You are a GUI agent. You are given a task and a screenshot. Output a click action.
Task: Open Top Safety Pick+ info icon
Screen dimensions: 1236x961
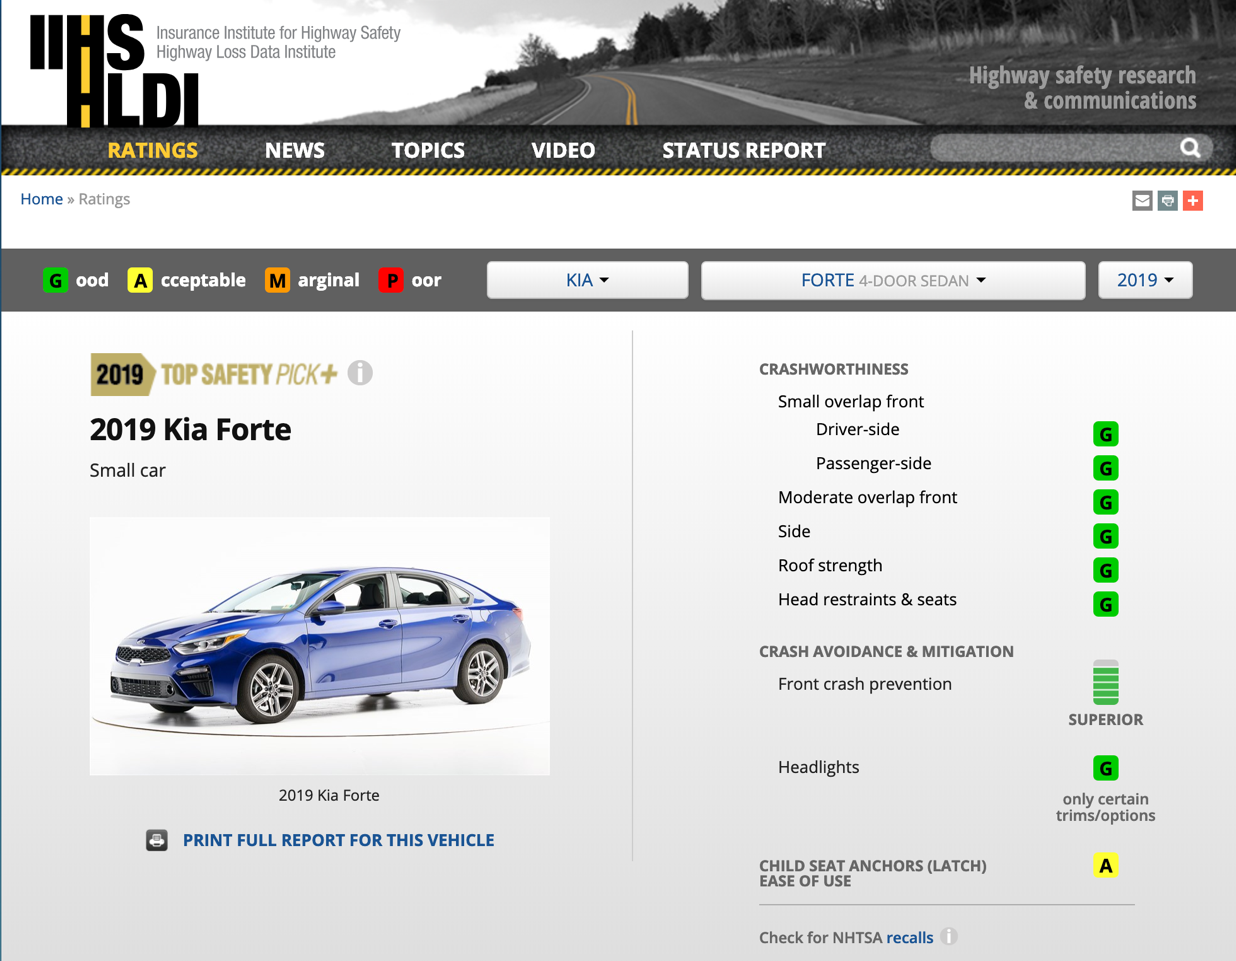coord(360,373)
